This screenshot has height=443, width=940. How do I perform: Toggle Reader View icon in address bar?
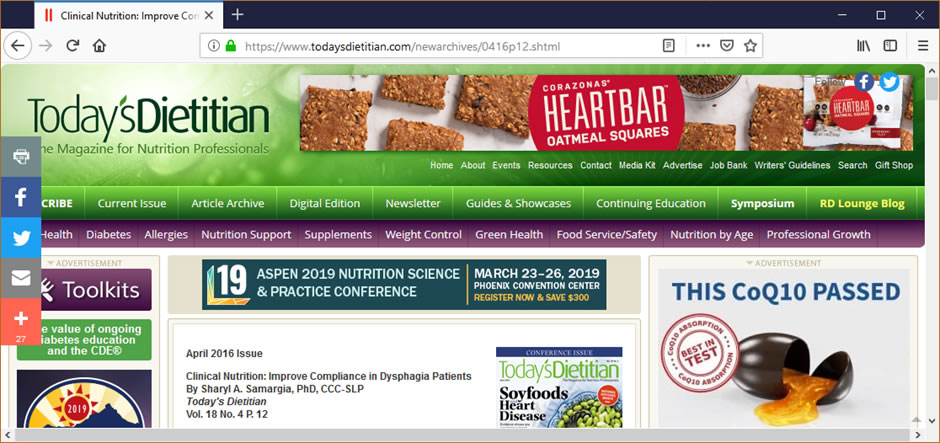[x=668, y=46]
